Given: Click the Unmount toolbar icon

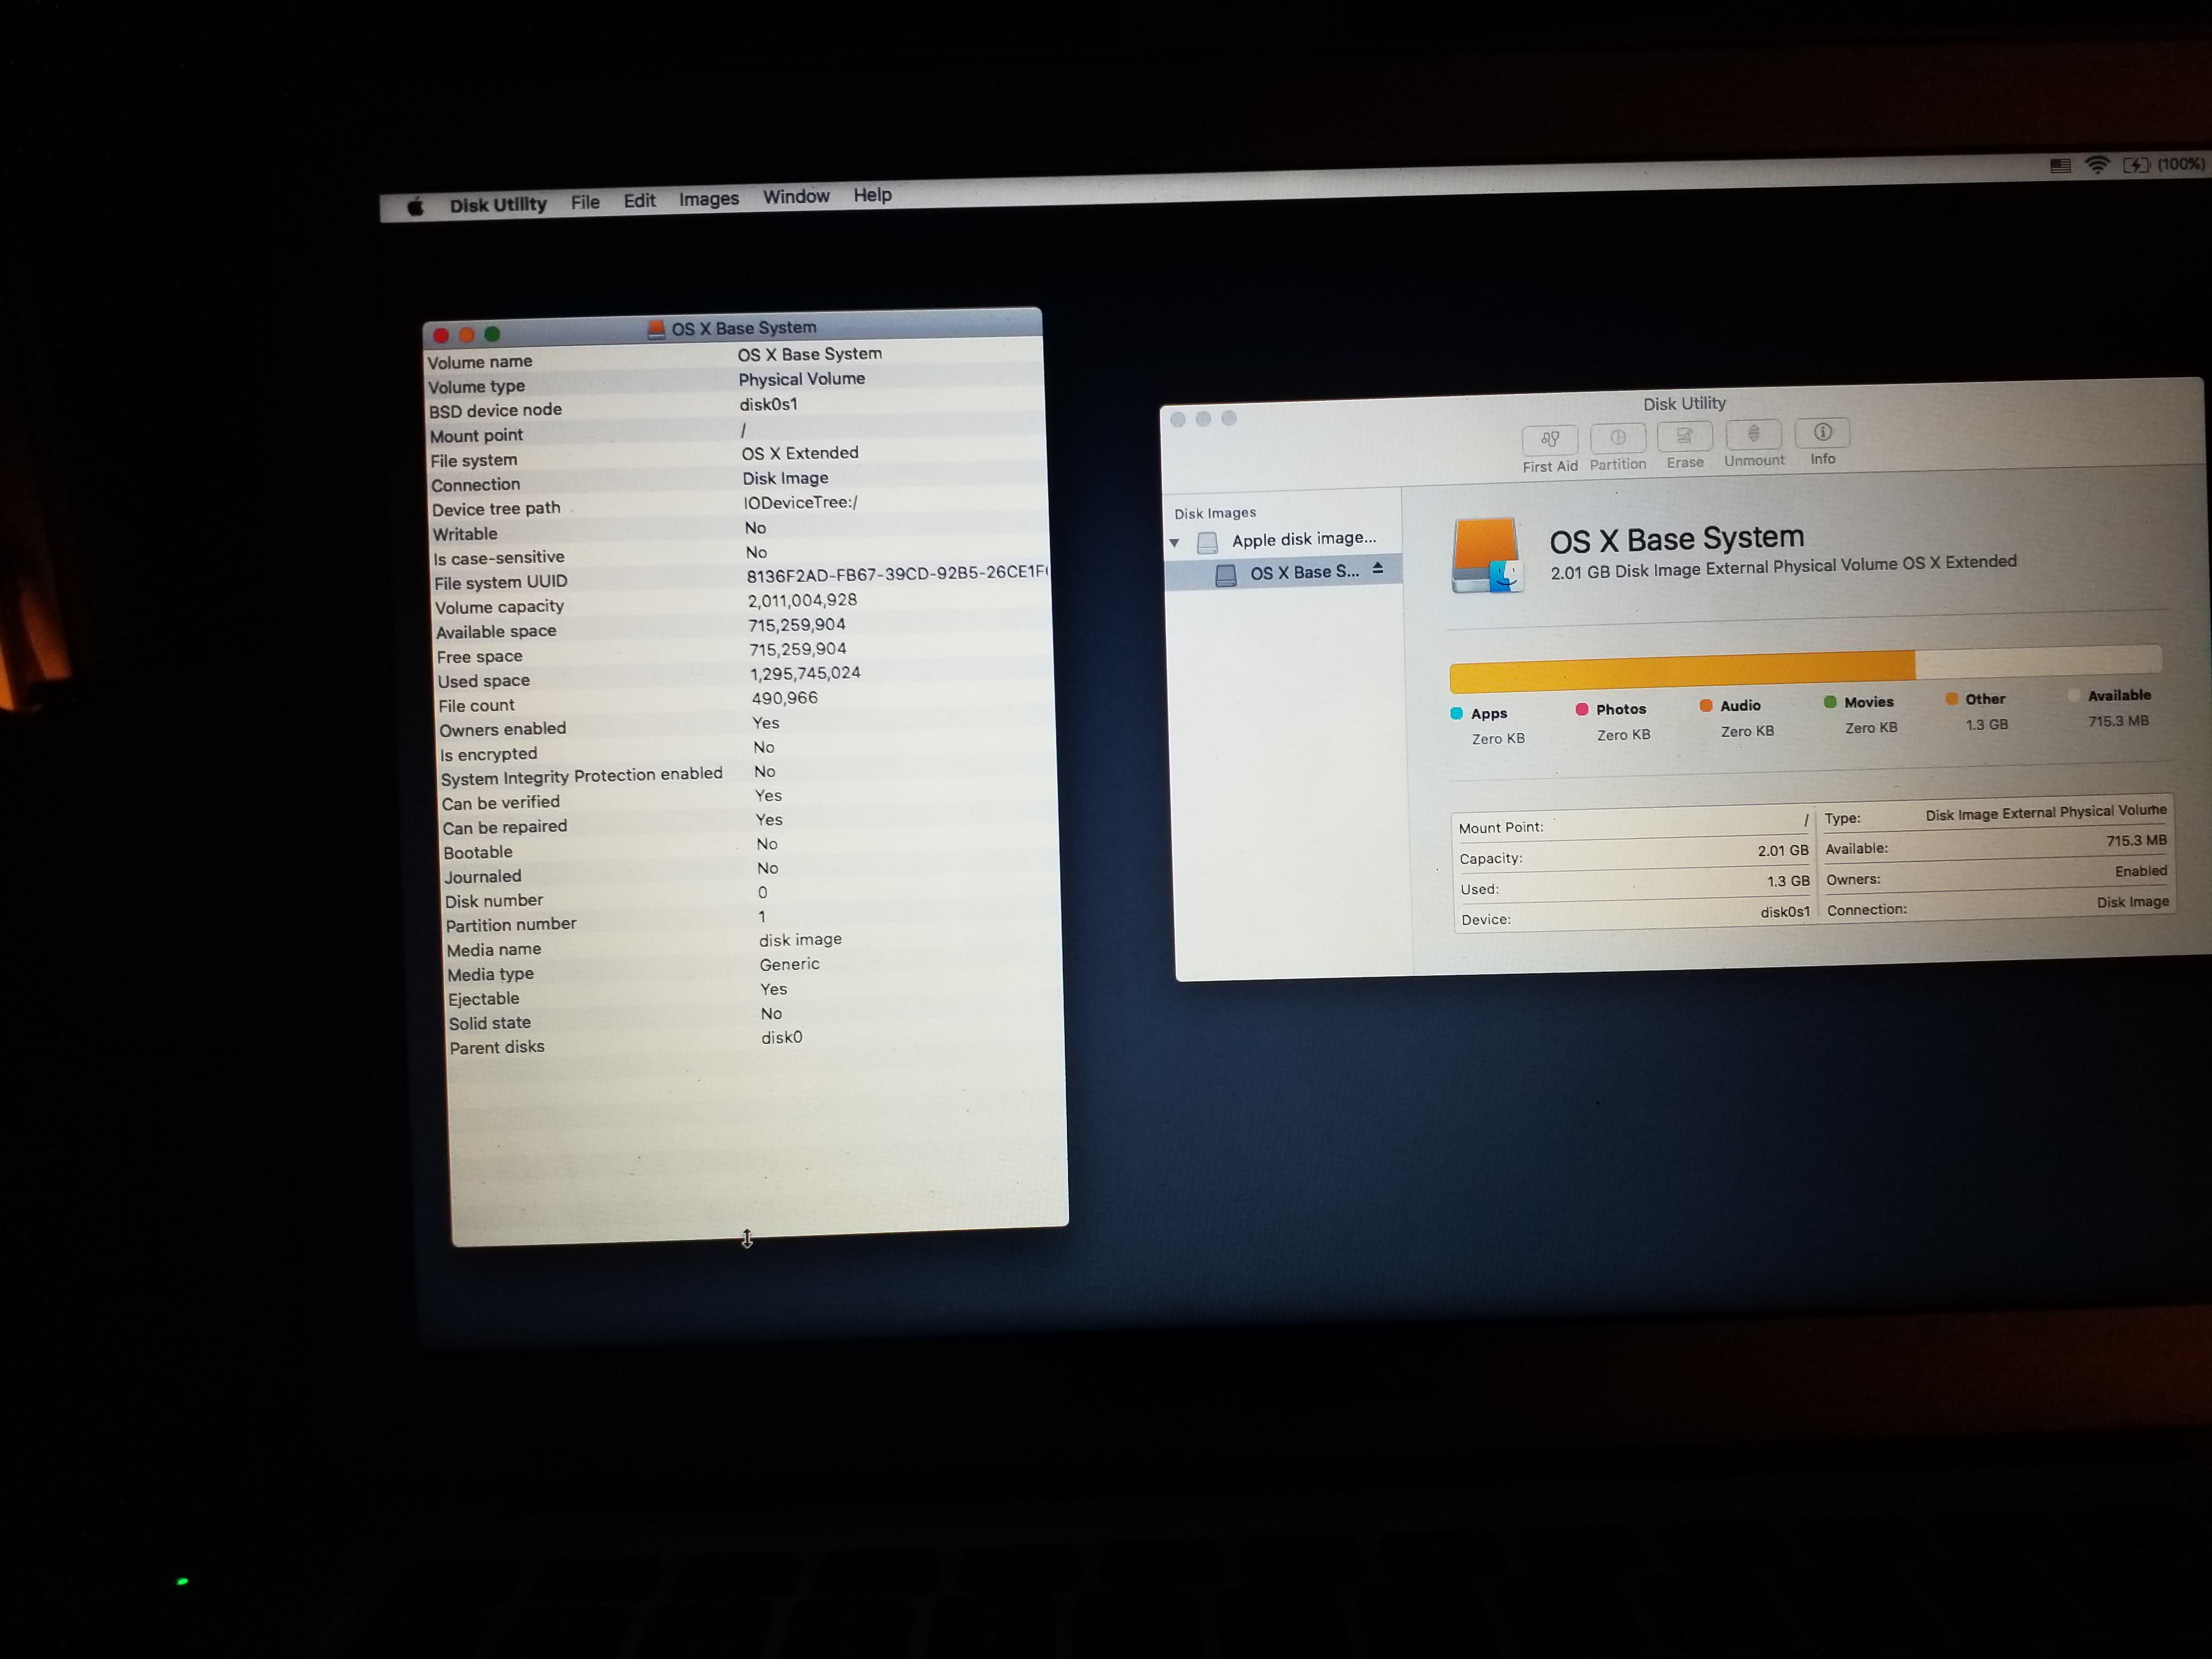Looking at the screenshot, I should click(1753, 433).
